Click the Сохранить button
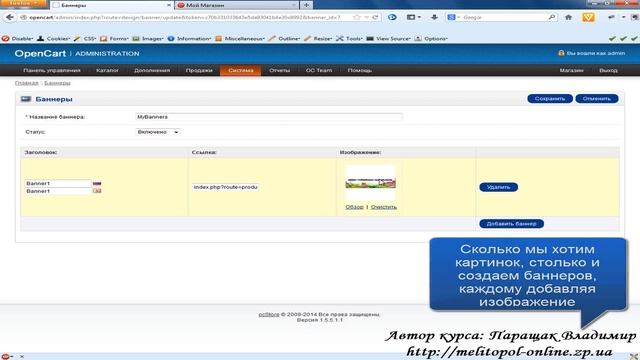This screenshot has width=640, height=360. pos(550,98)
